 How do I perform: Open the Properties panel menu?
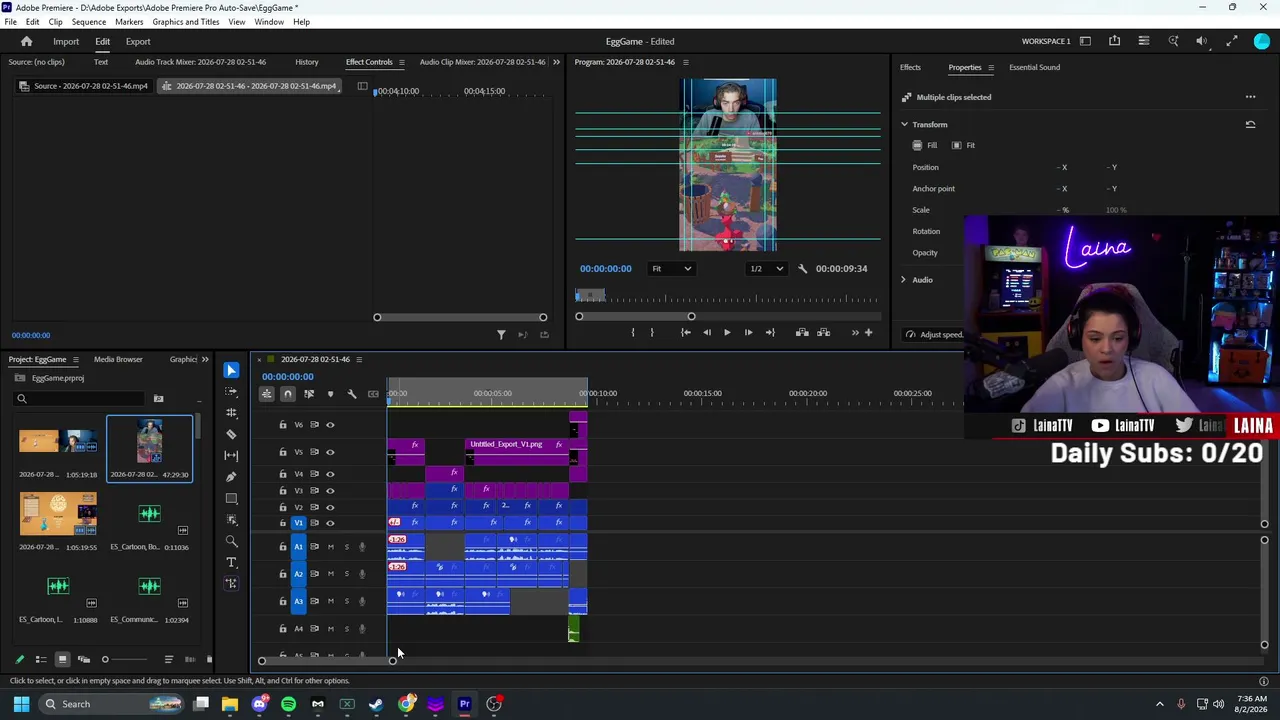(x=990, y=67)
